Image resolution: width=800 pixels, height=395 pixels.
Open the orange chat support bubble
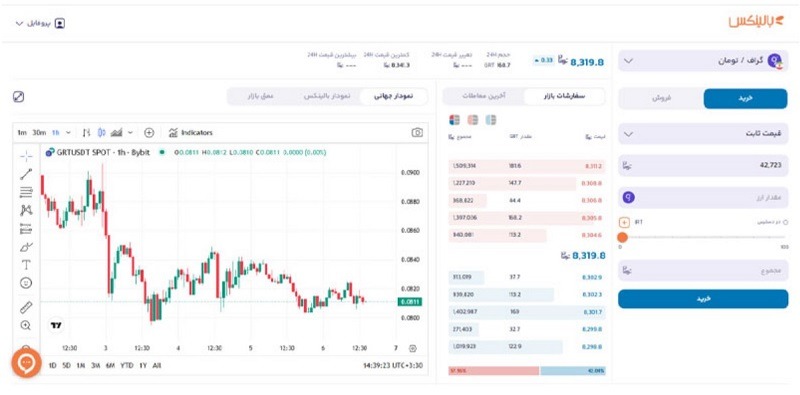pos(27,363)
